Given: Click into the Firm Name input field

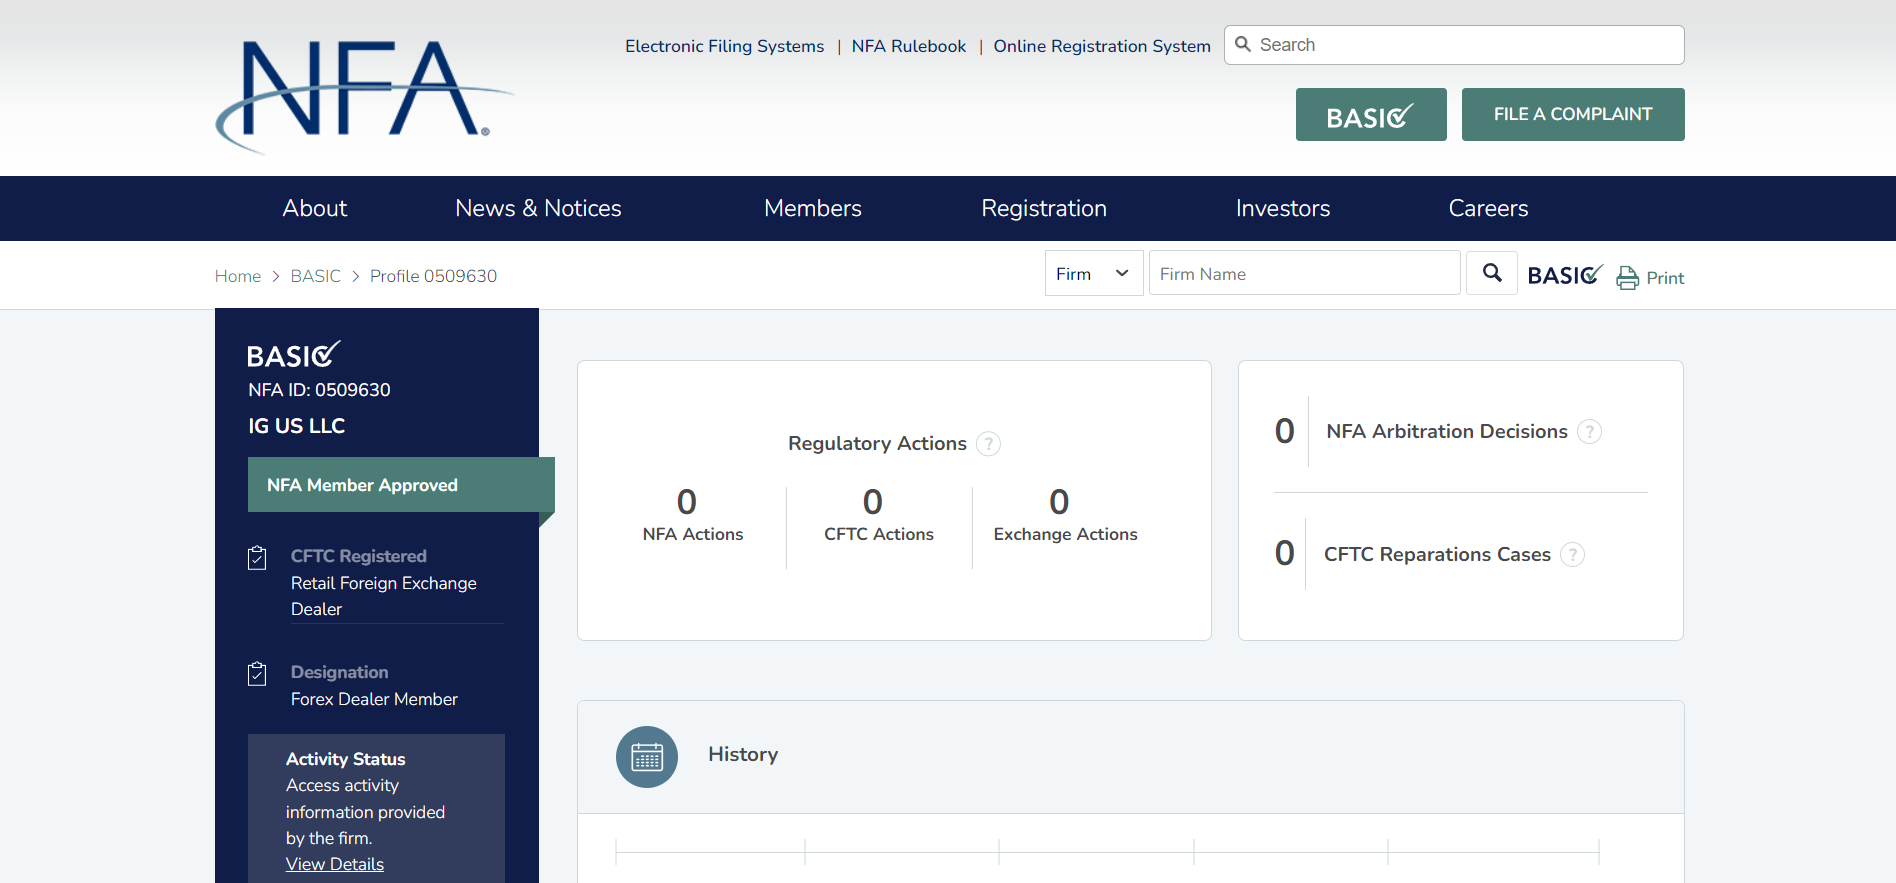Looking at the screenshot, I should point(1304,274).
